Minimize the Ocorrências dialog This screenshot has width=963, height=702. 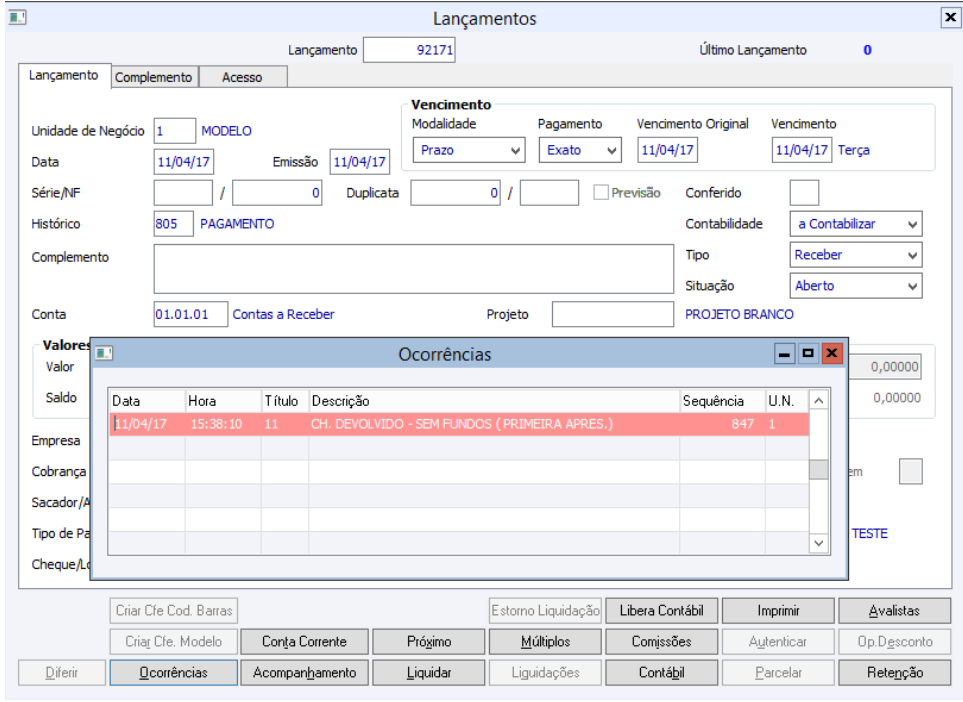coord(786,353)
